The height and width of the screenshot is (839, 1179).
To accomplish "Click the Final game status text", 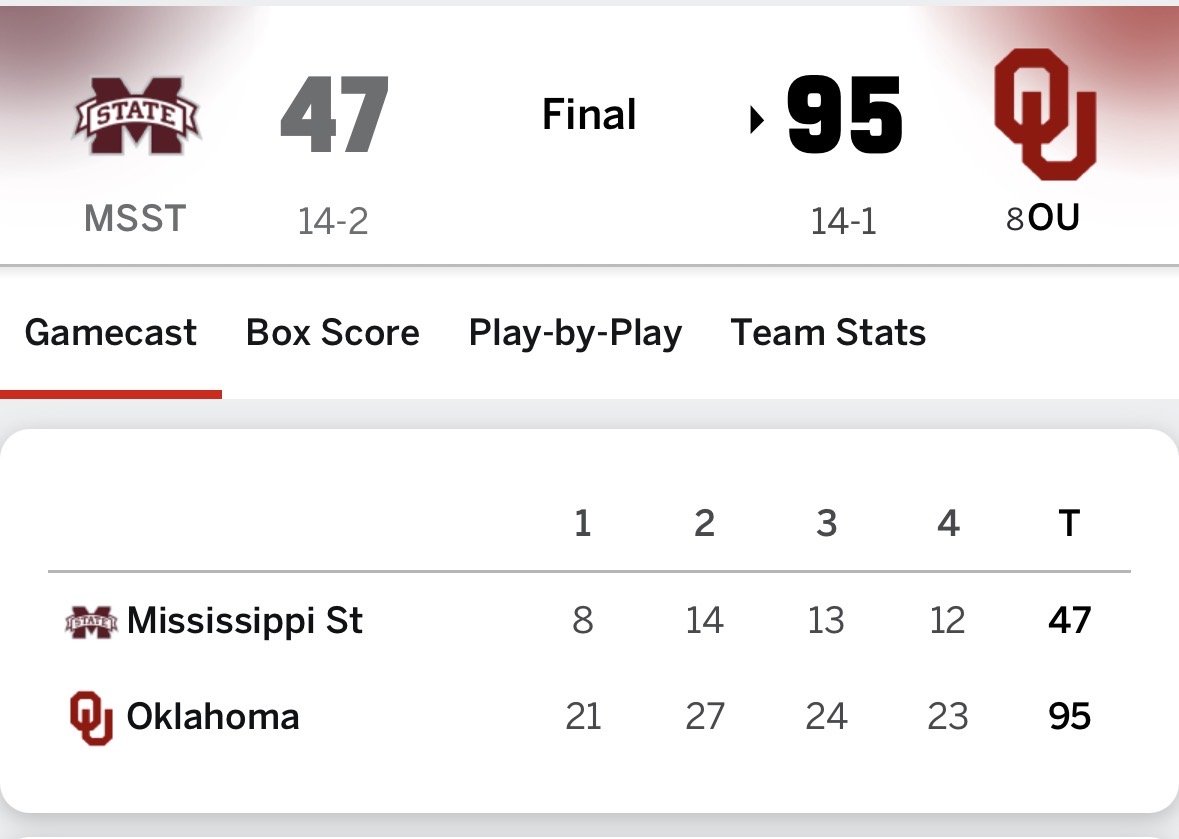I will click(589, 115).
